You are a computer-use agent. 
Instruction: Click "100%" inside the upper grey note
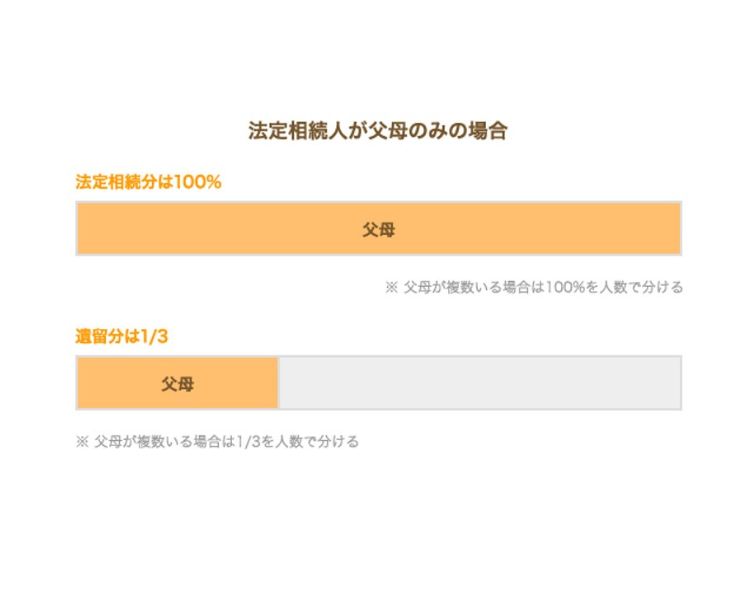[568, 287]
